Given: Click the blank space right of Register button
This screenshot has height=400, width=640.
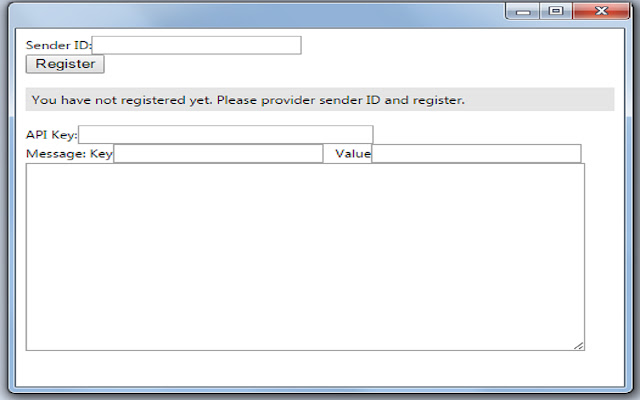Looking at the screenshot, I should point(359,64).
